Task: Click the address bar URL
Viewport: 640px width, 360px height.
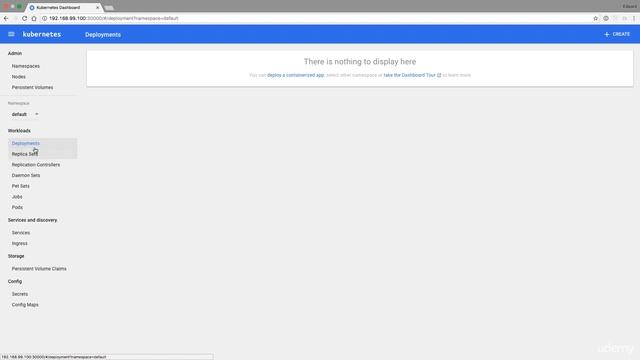Action: click(x=113, y=18)
